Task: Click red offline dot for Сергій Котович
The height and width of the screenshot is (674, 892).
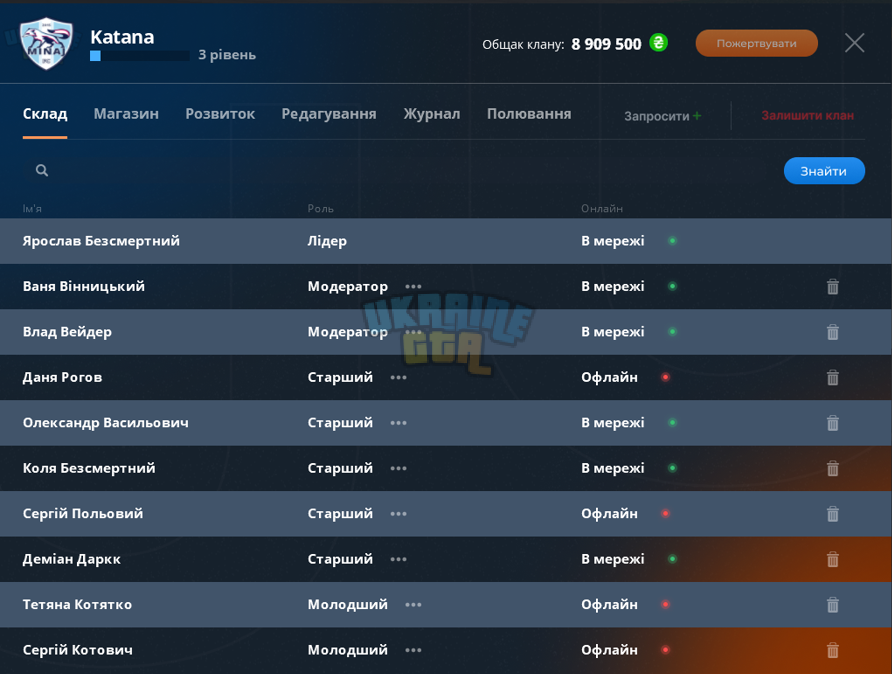Action: tap(665, 650)
